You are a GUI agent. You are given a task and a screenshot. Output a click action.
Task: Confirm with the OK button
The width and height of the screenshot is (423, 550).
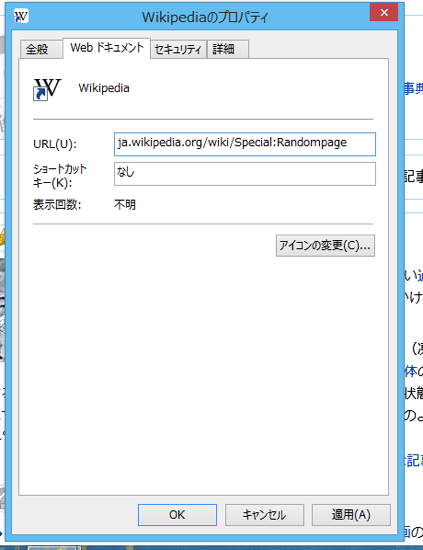tap(177, 515)
